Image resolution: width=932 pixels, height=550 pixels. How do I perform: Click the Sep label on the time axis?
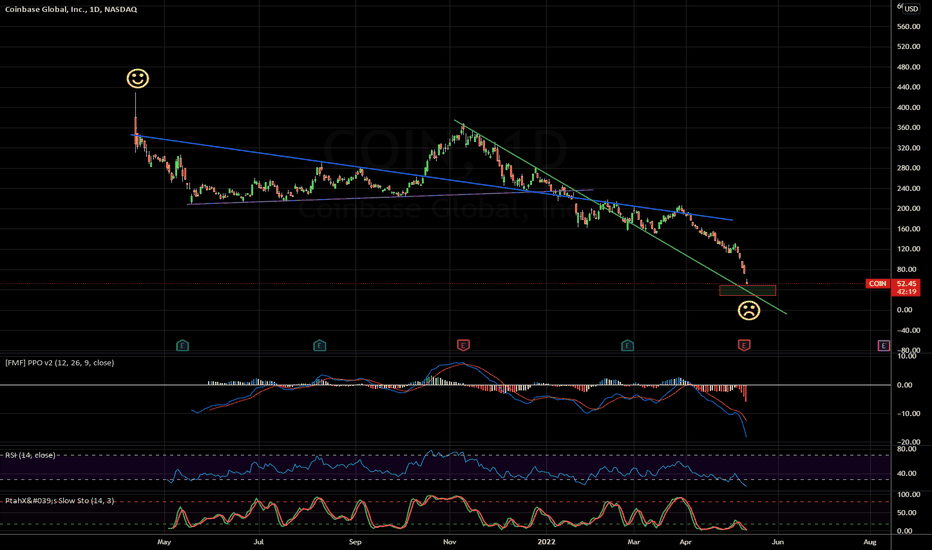tap(355, 542)
